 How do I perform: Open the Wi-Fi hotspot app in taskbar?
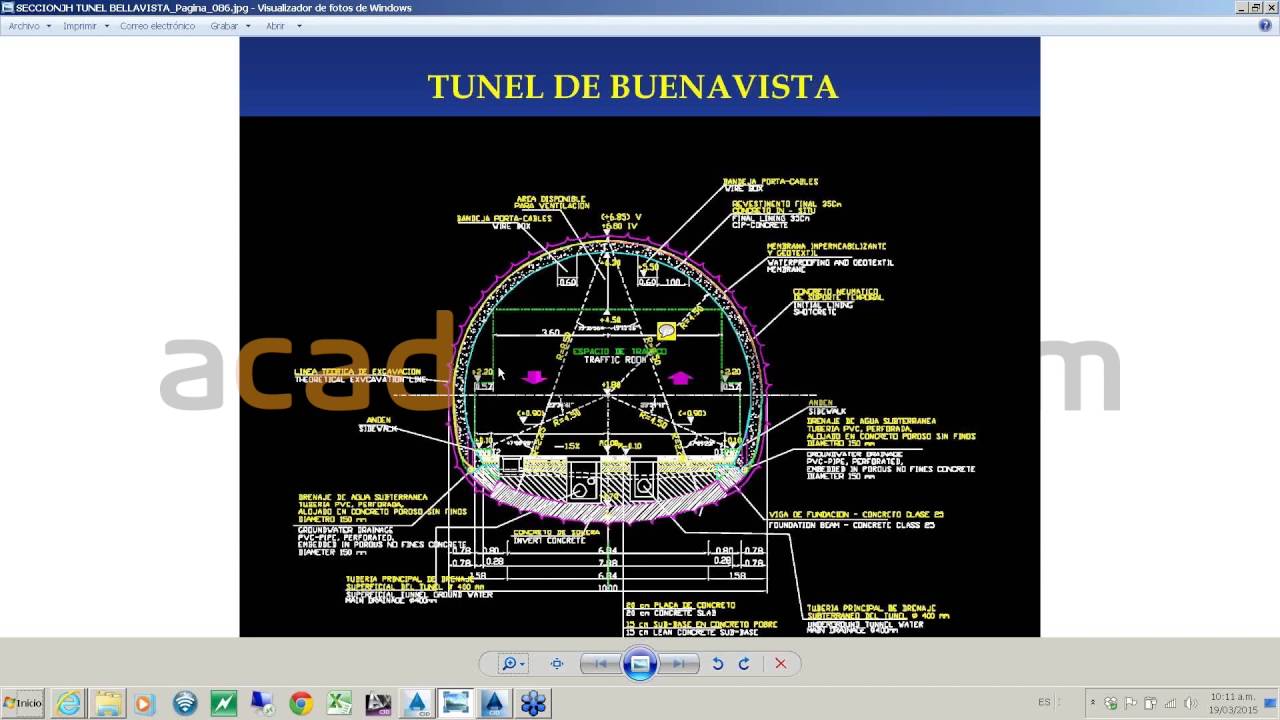[x=184, y=703]
